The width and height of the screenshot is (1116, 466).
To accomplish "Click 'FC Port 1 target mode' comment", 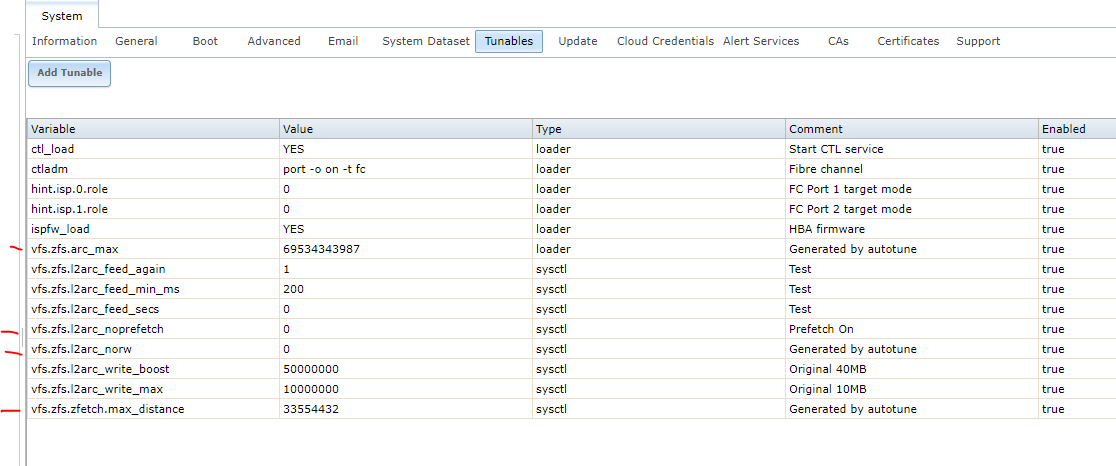I will pos(851,189).
